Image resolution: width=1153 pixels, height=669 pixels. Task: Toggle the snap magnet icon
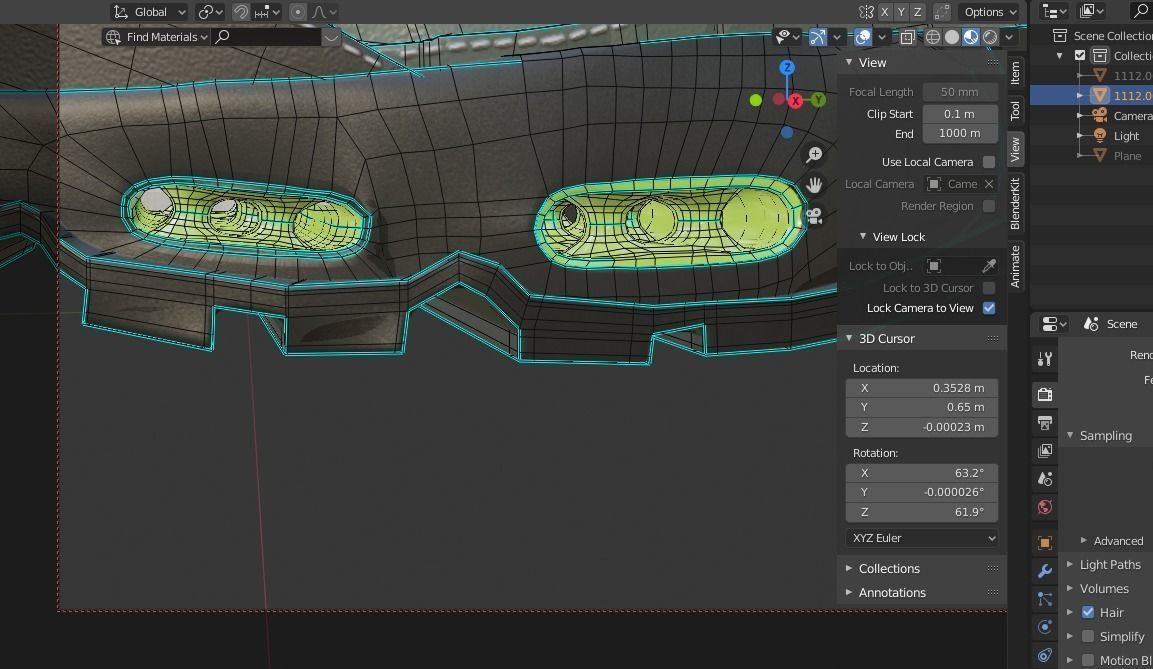240,12
